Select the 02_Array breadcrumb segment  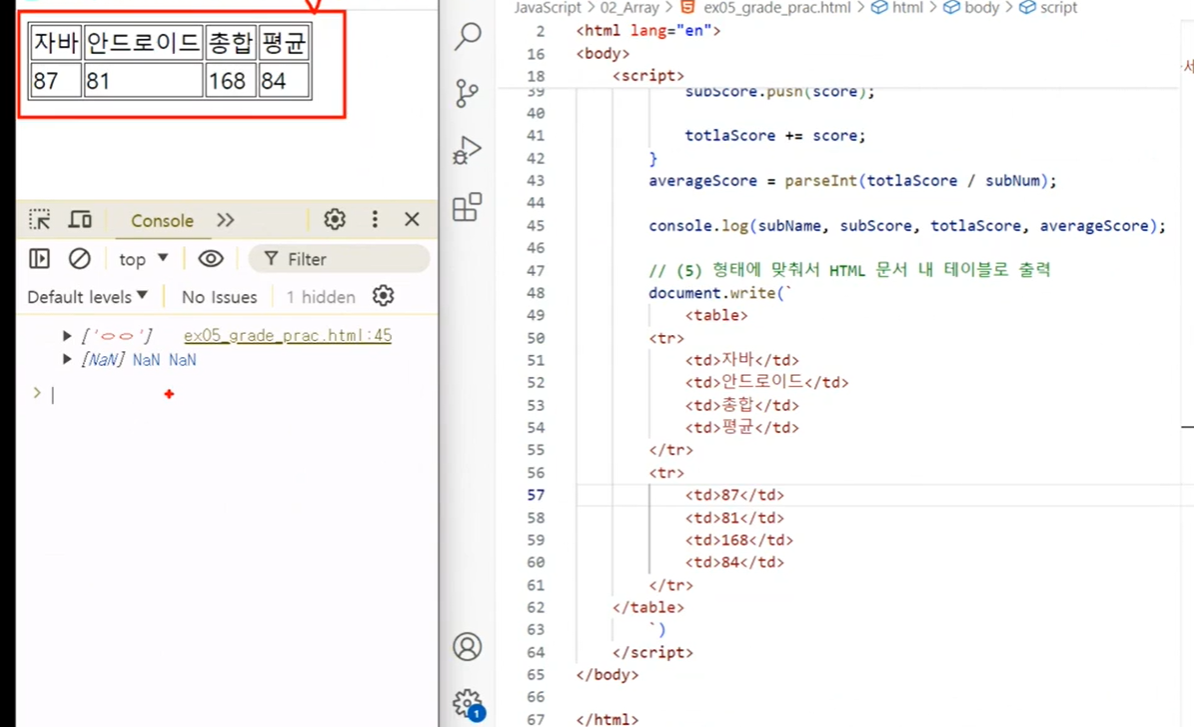[630, 8]
